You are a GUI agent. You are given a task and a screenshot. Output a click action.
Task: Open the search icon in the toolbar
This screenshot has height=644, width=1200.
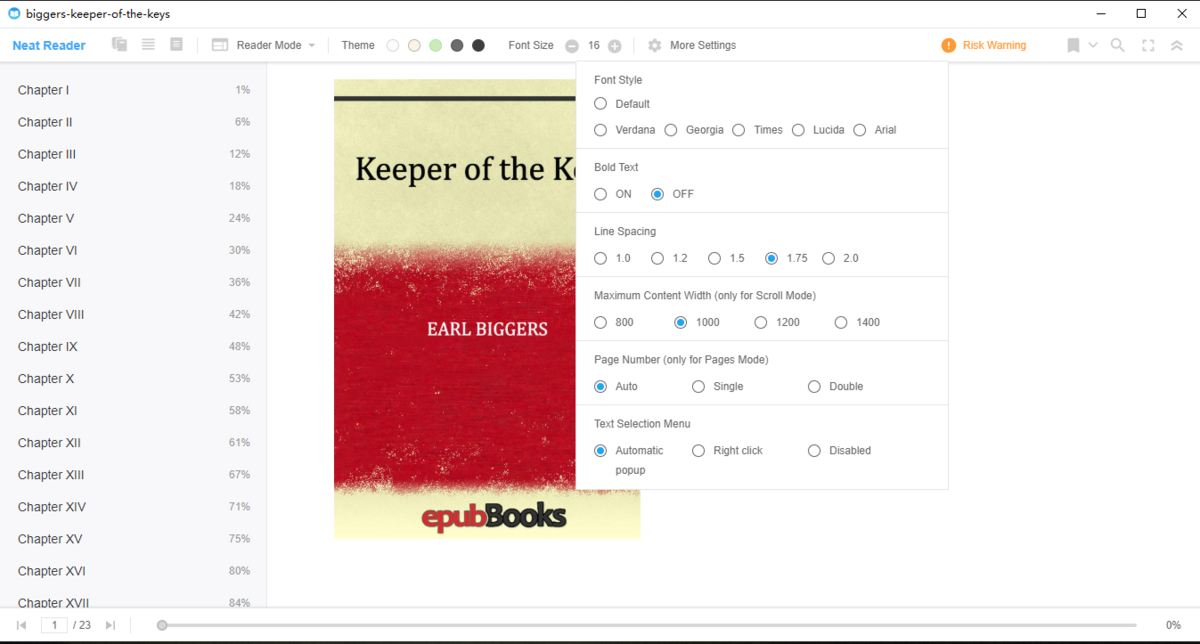[1117, 45]
